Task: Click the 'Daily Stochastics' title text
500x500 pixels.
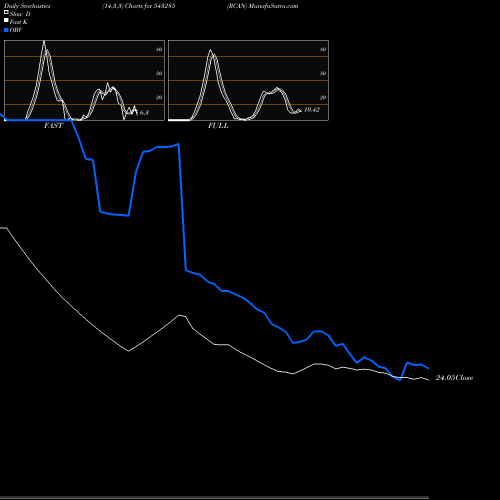Action: tap(27, 6)
